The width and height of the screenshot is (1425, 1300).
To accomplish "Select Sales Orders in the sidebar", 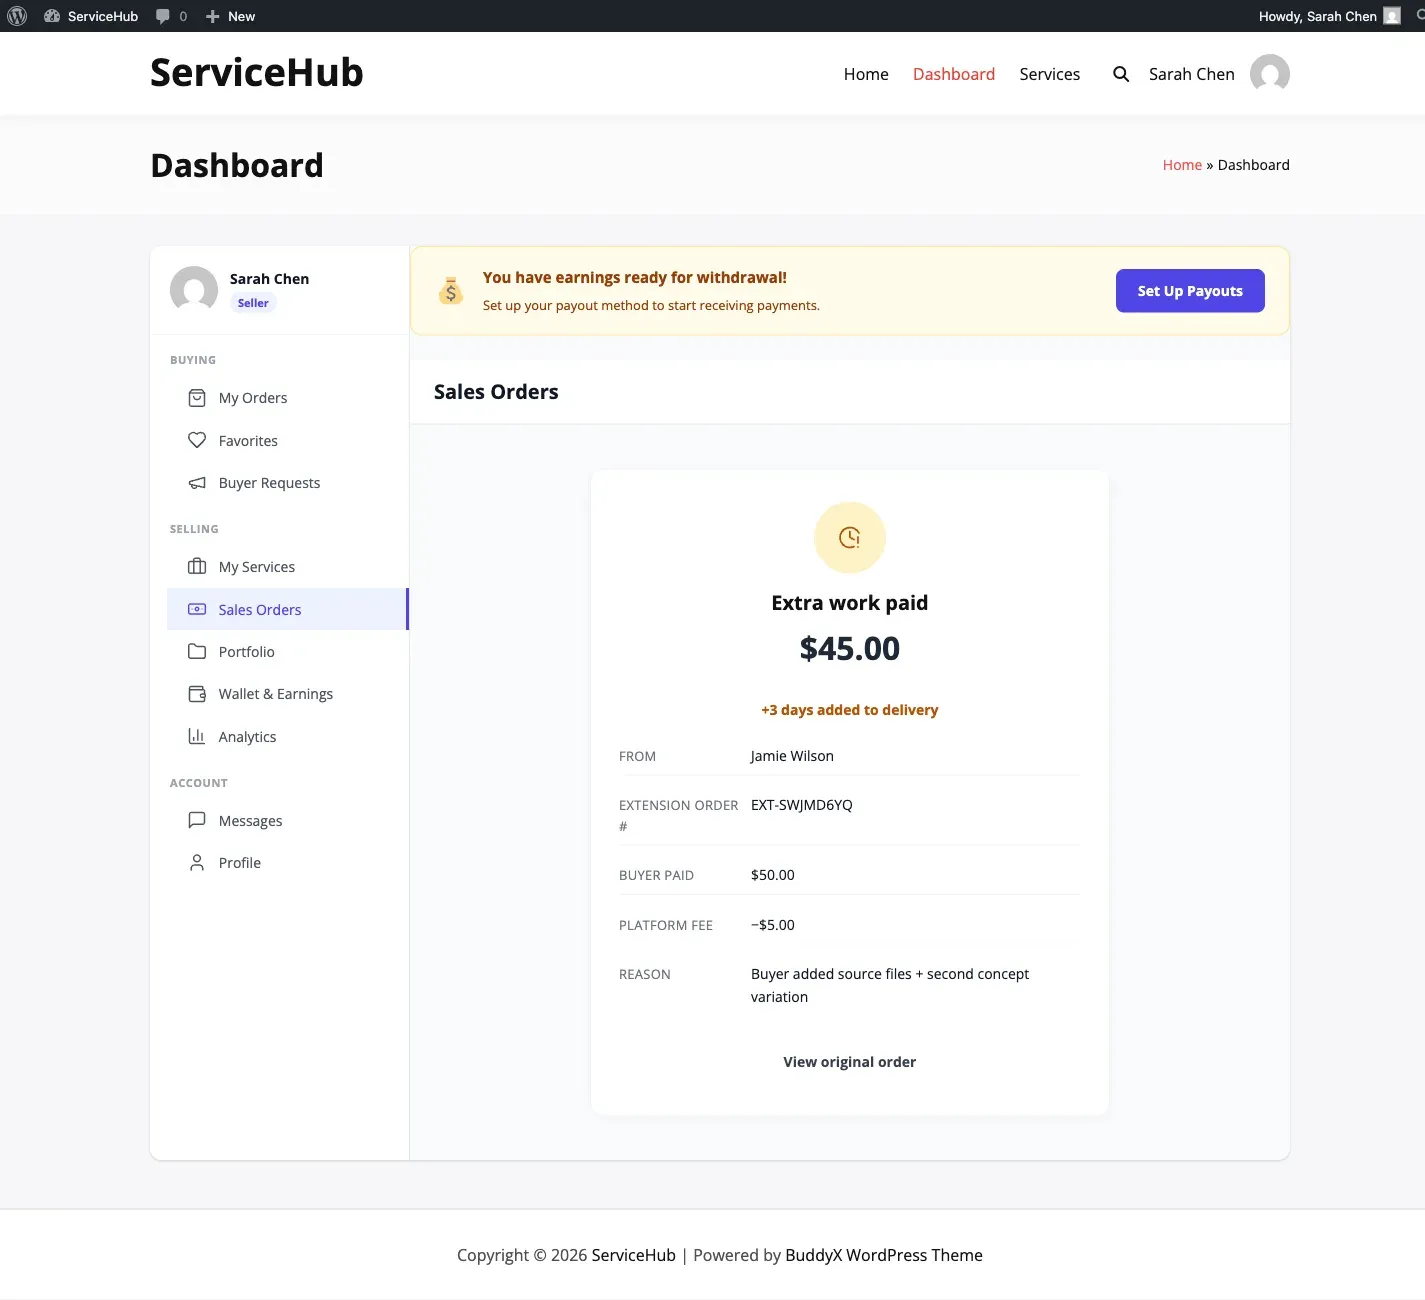I will 288,609.
